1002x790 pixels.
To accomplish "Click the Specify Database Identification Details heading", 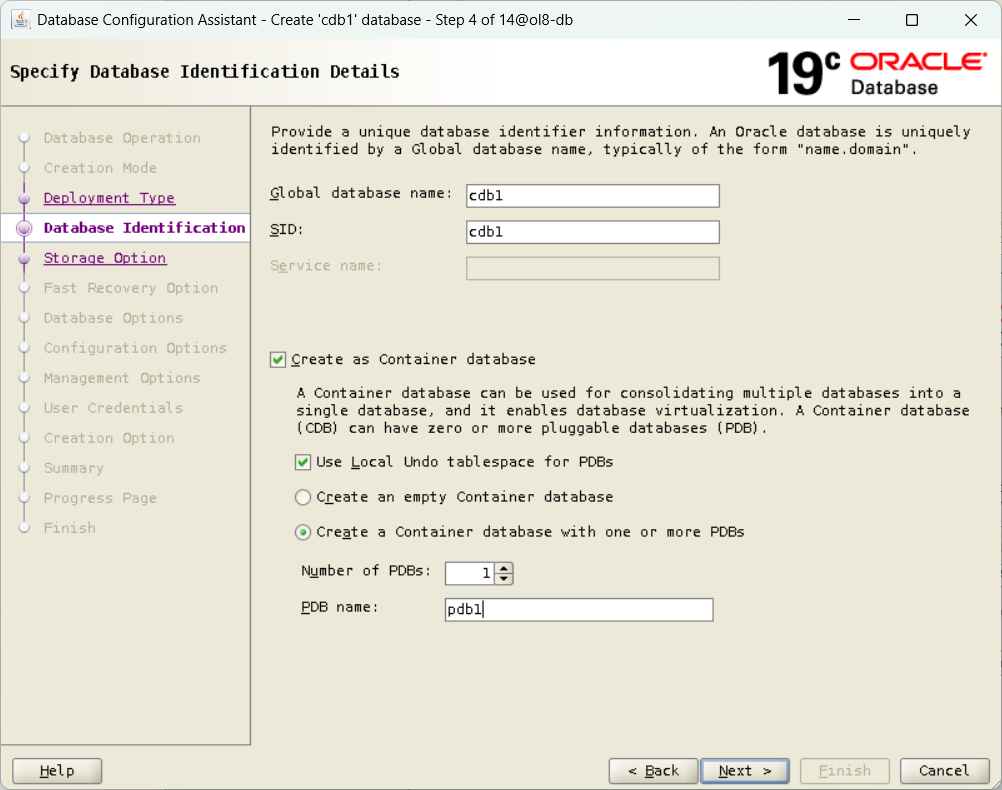I will point(204,72).
